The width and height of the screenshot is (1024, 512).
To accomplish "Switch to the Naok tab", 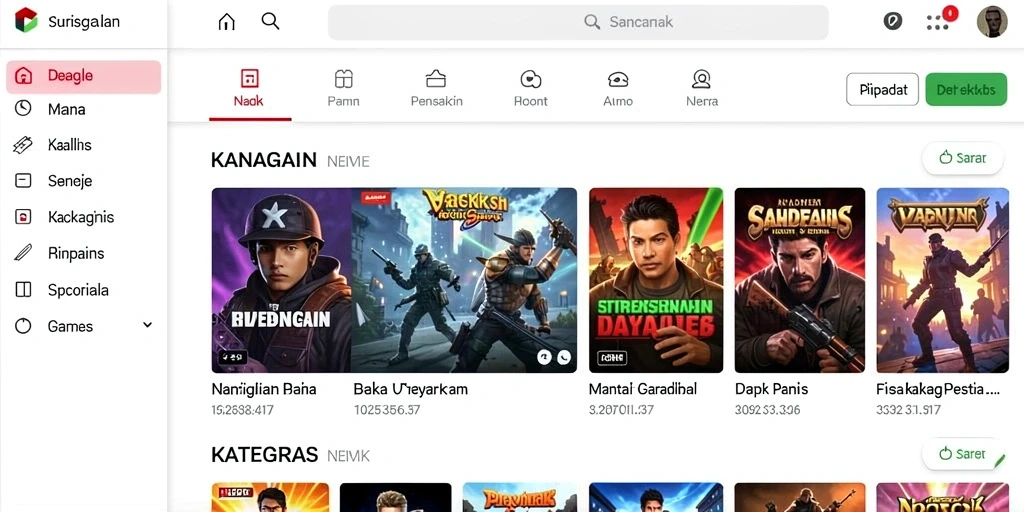I will click(x=249, y=88).
